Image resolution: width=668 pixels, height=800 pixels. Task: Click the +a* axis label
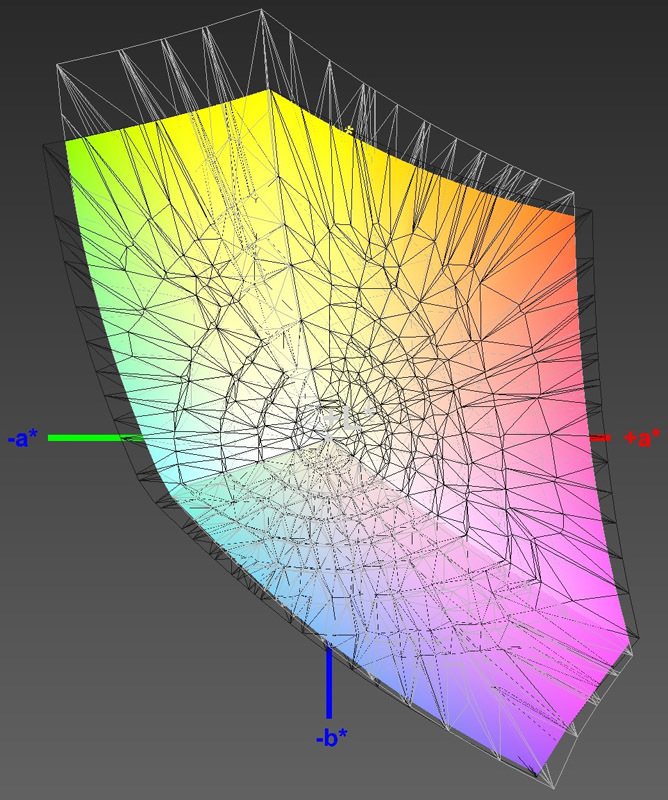(642, 438)
